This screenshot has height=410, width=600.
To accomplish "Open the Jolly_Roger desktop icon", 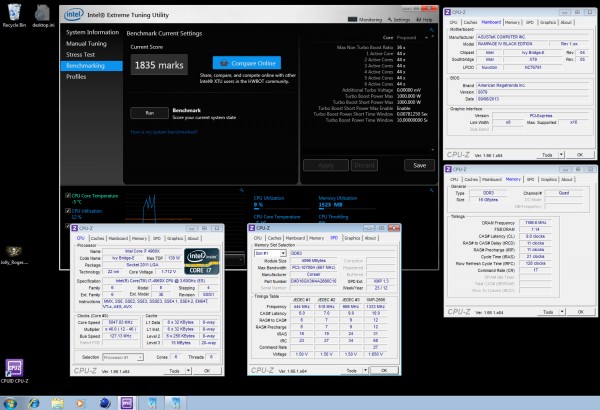I will [14, 255].
